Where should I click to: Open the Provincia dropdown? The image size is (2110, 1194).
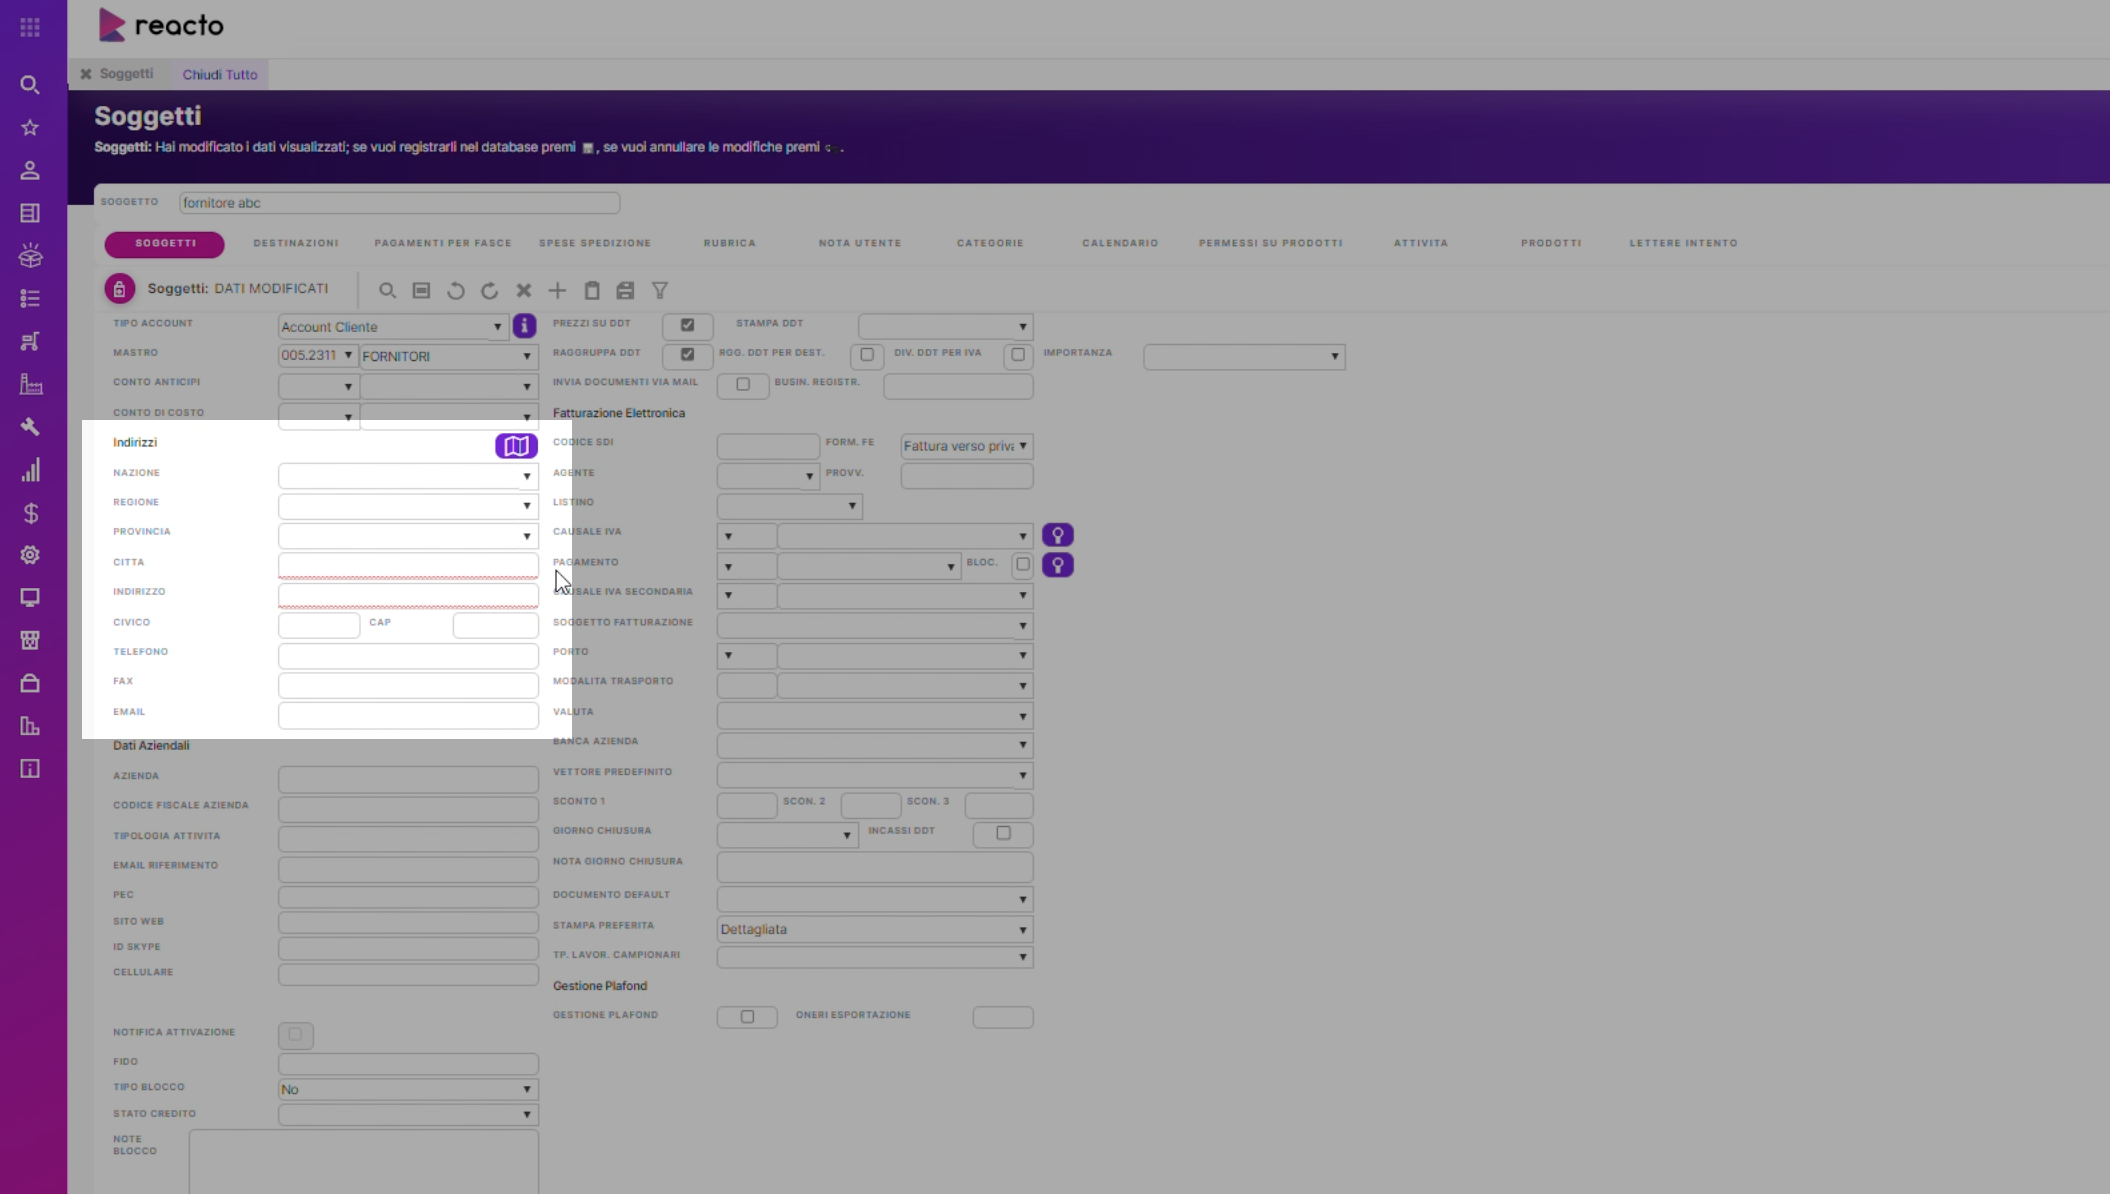[408, 536]
